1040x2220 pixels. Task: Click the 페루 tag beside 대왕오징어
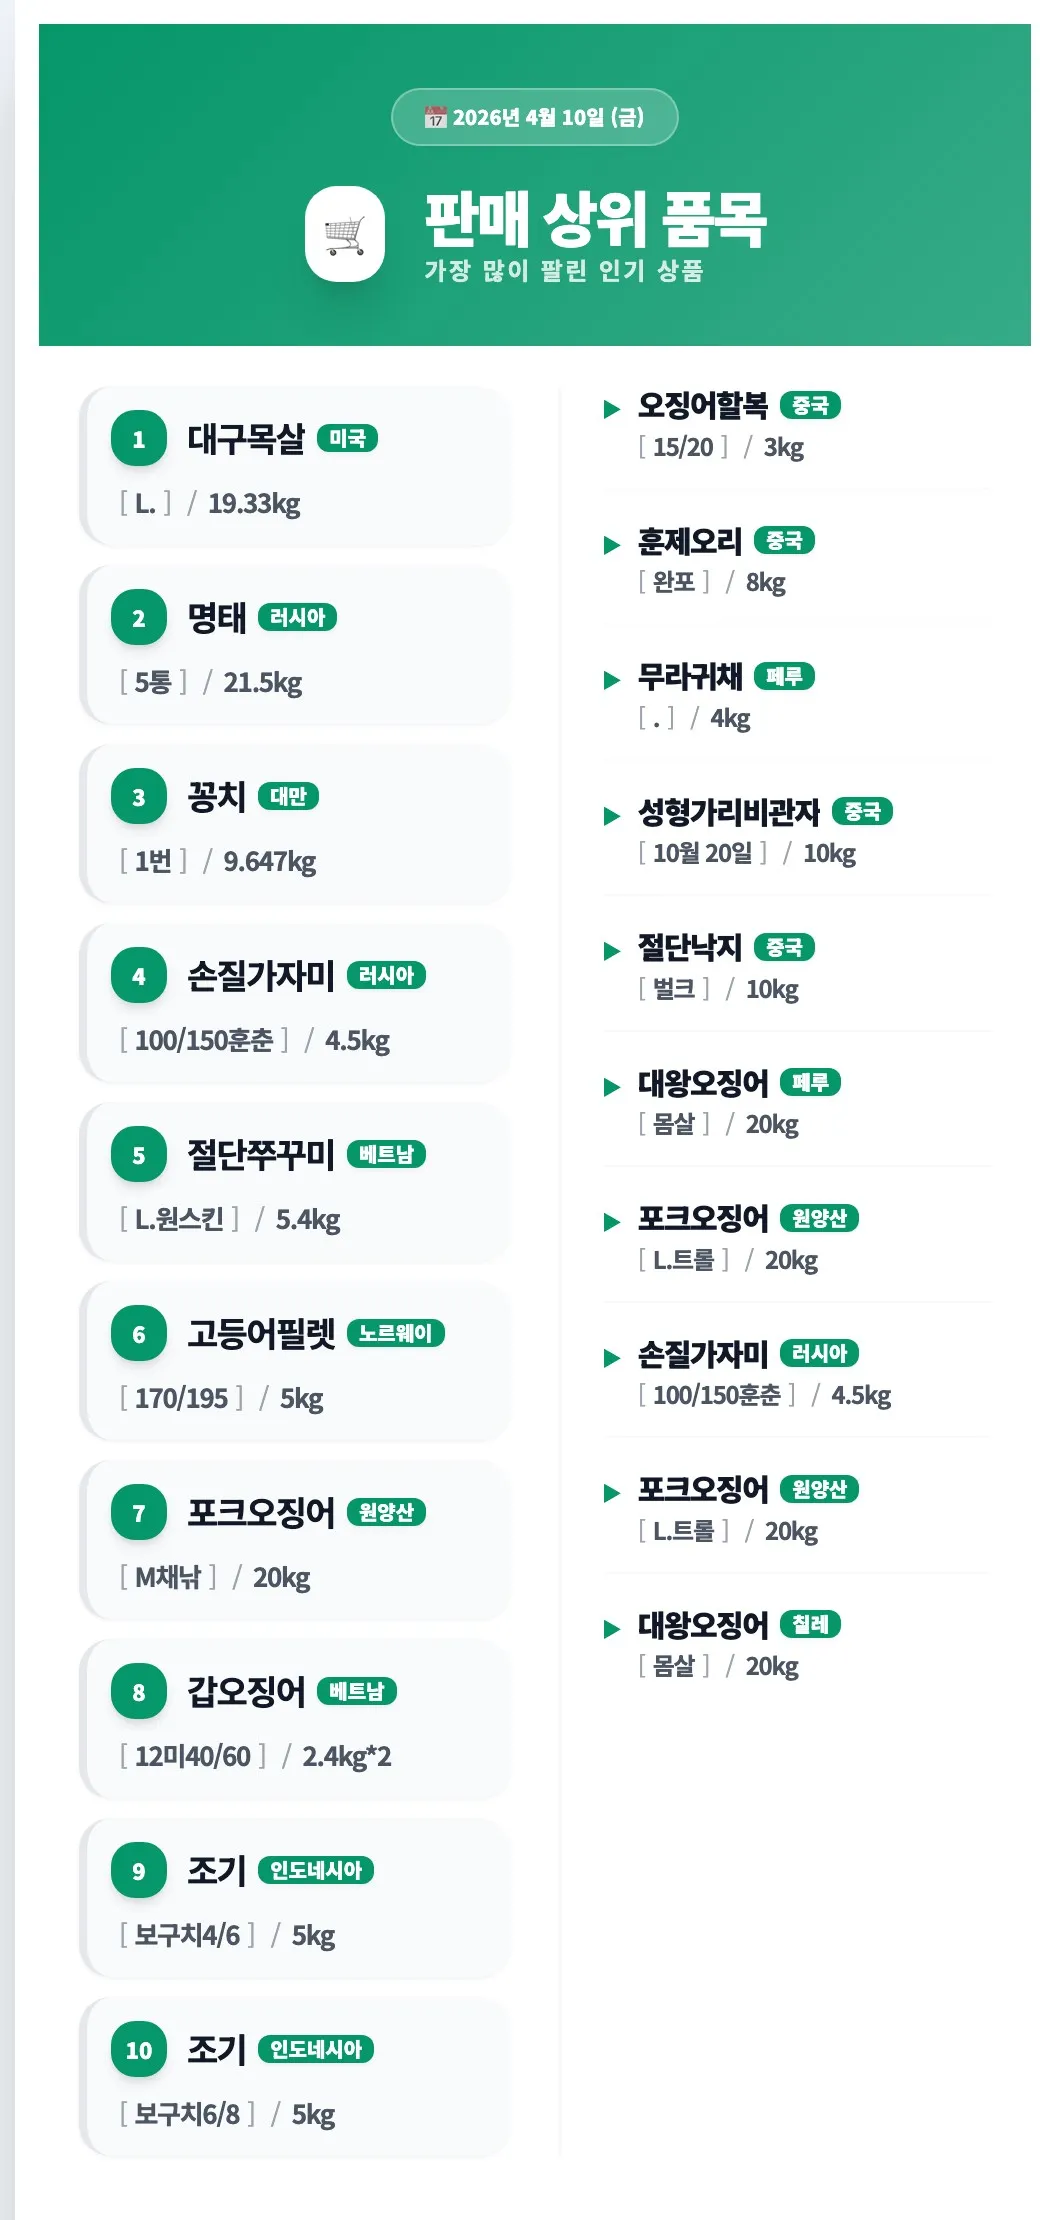click(810, 1082)
